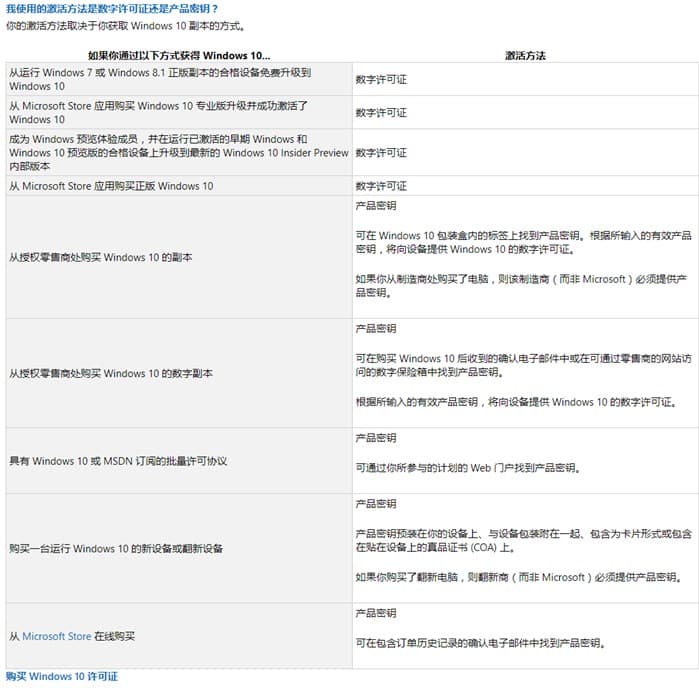This screenshot has height=688, width=699.
Task: Follow the Microsoft Store link in 从 Microsoft Store 在线购买
Action: tap(57, 636)
